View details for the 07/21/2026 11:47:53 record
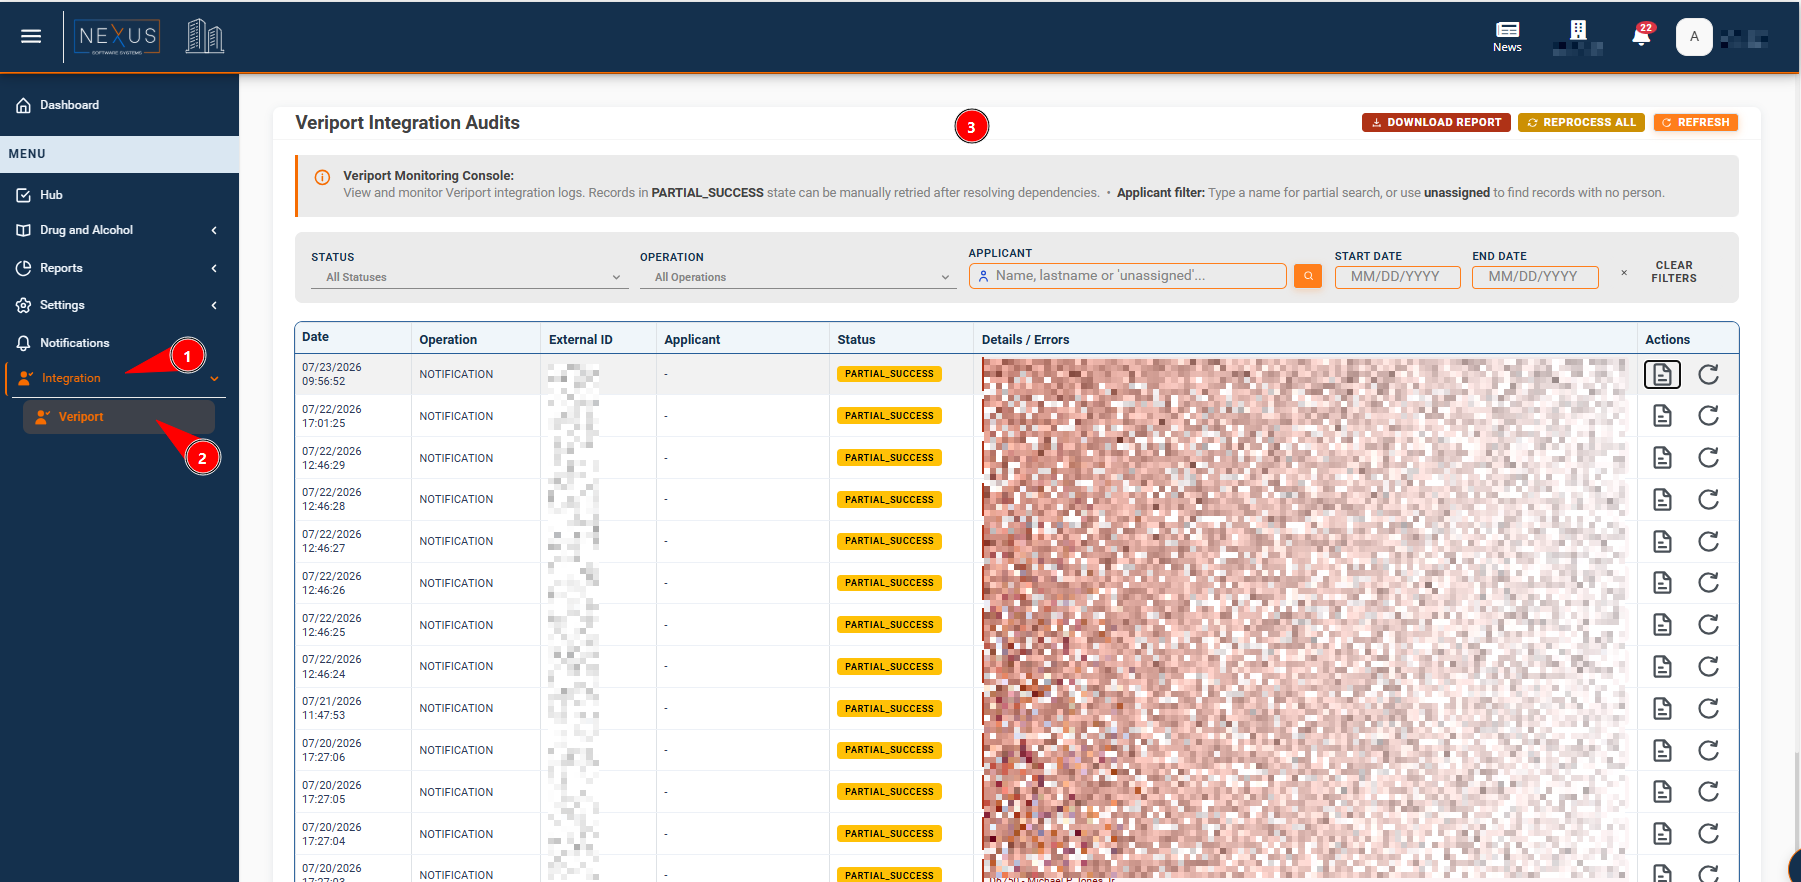Image resolution: width=1801 pixels, height=882 pixels. [1662, 709]
